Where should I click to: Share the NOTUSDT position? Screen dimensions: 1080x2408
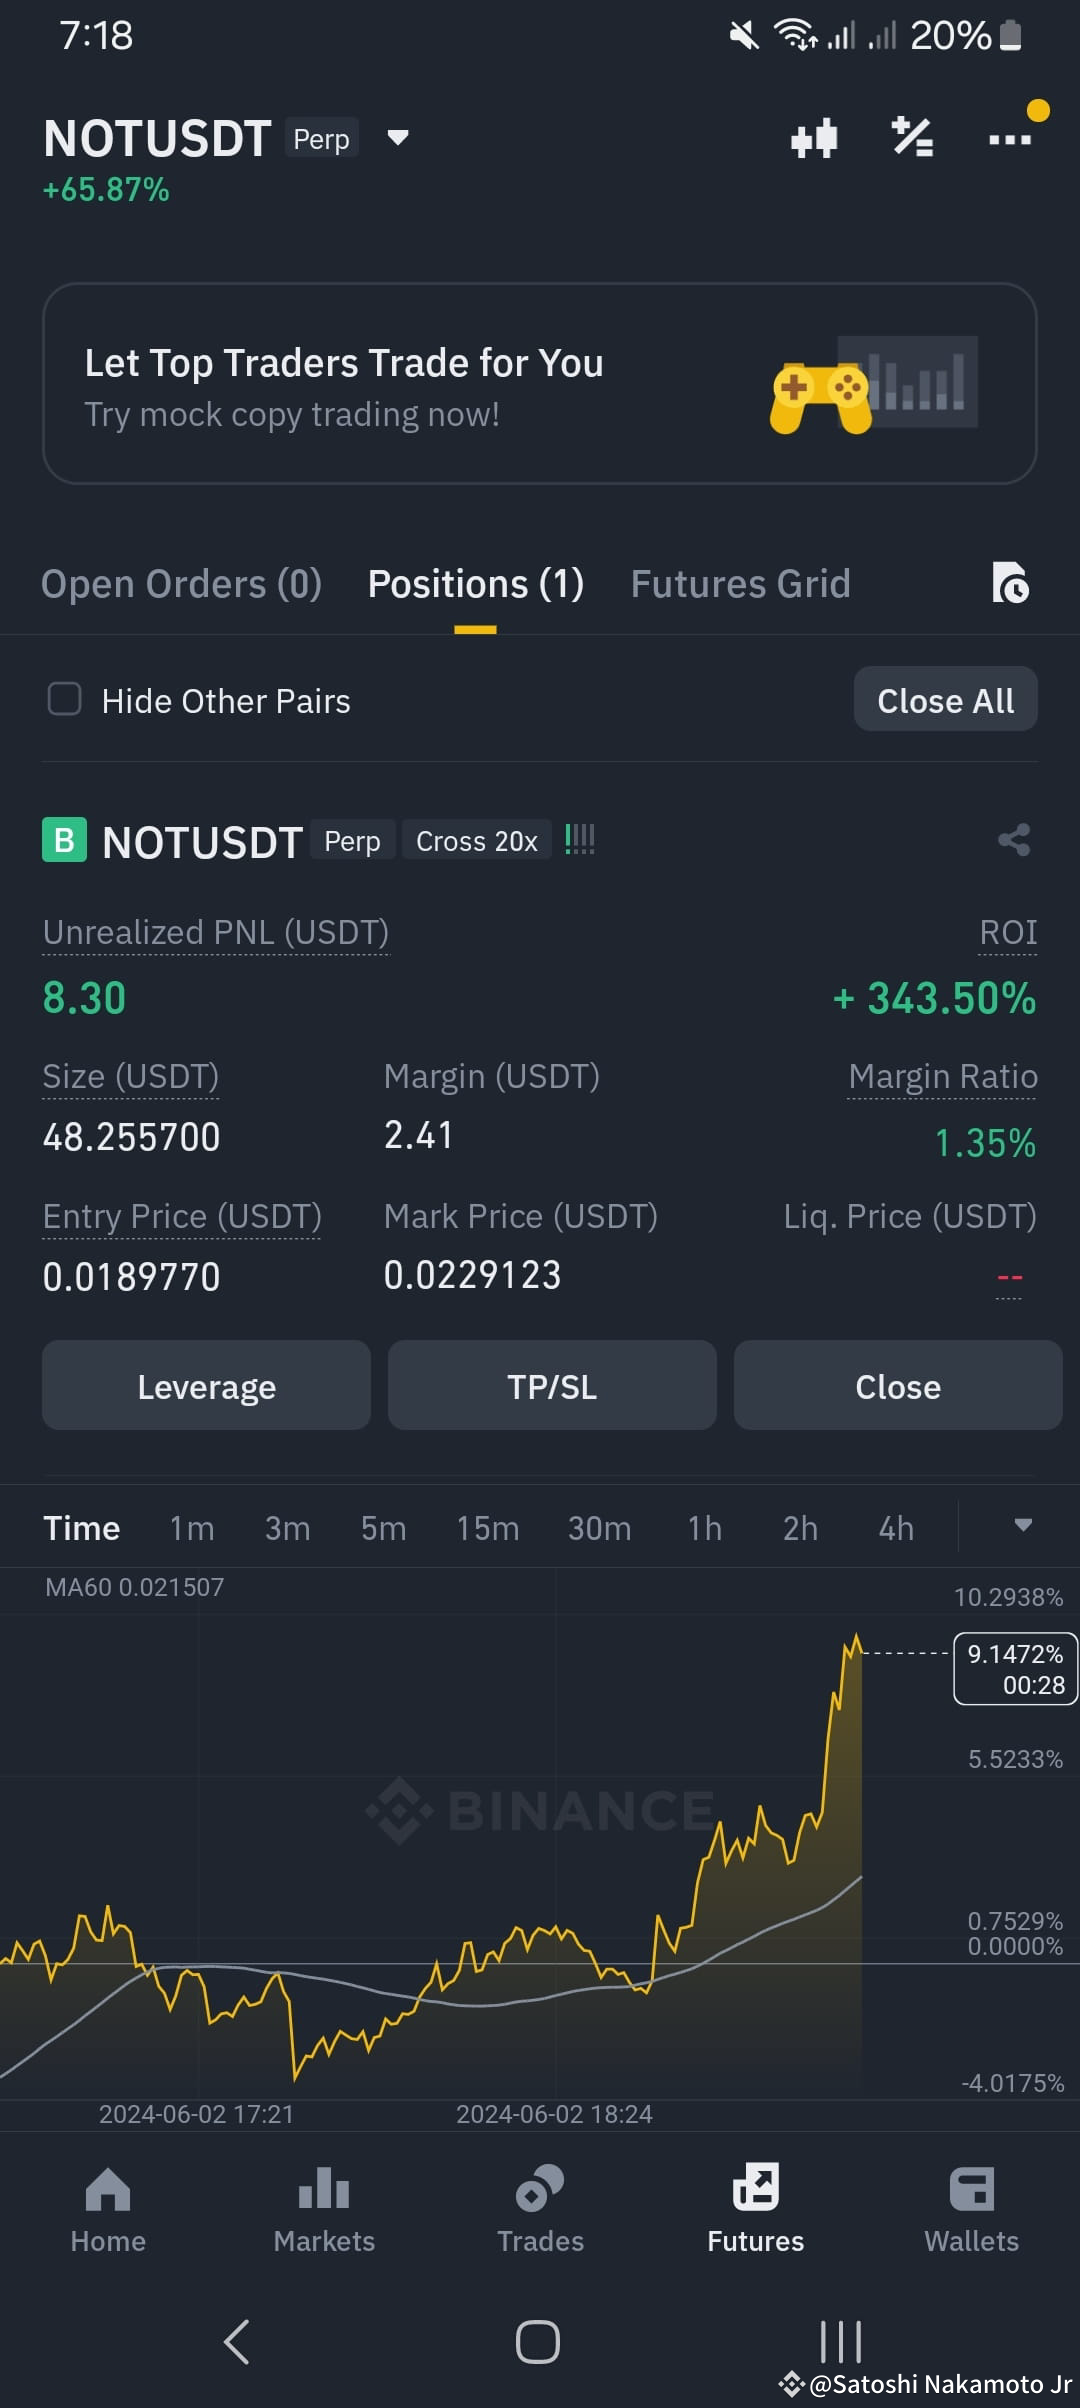pos(1014,840)
